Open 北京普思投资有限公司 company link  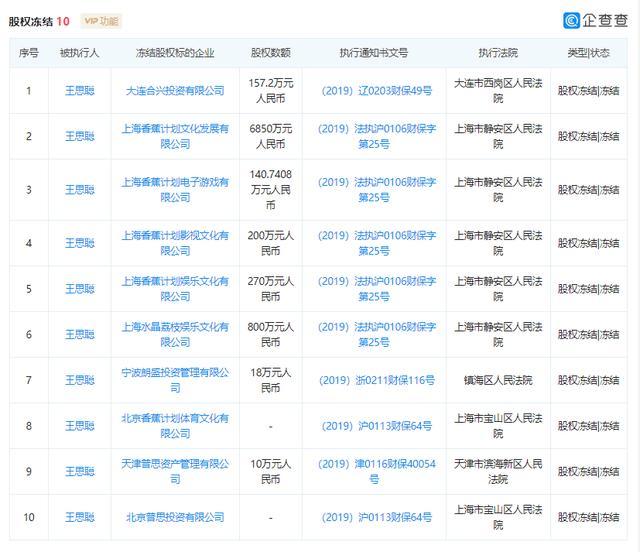coord(175,517)
